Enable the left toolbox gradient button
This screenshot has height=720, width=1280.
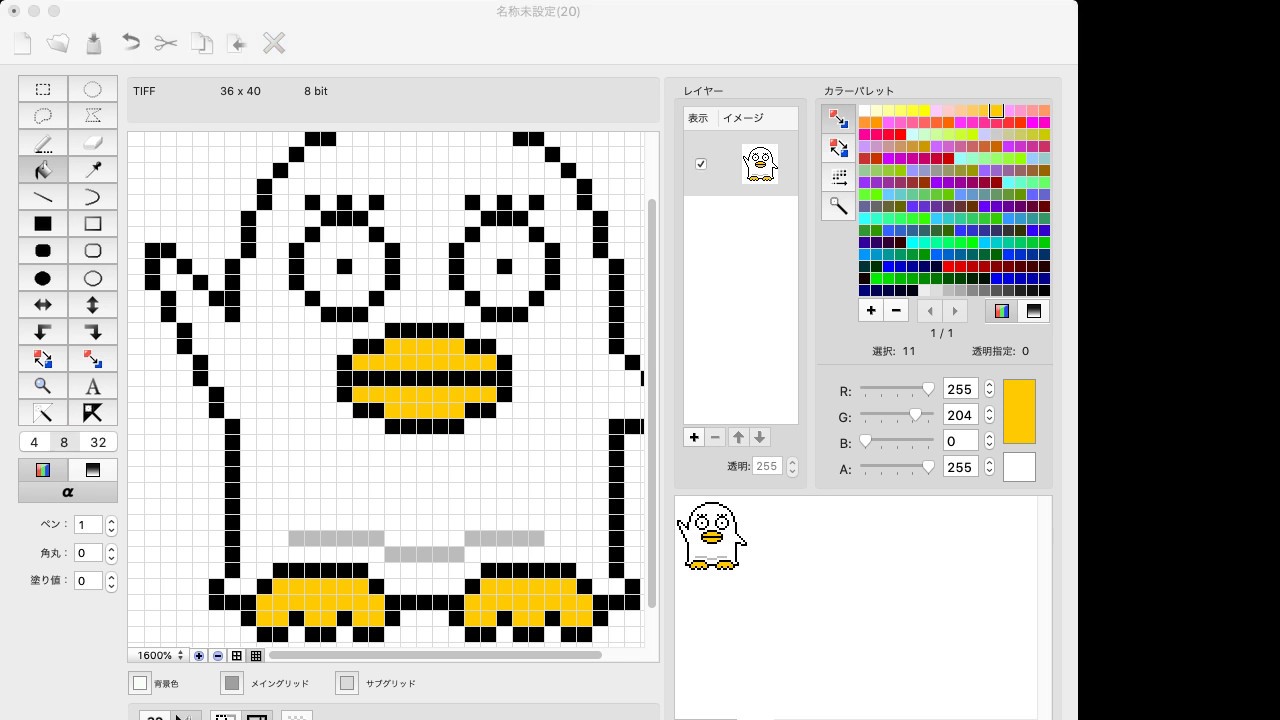click(93, 470)
